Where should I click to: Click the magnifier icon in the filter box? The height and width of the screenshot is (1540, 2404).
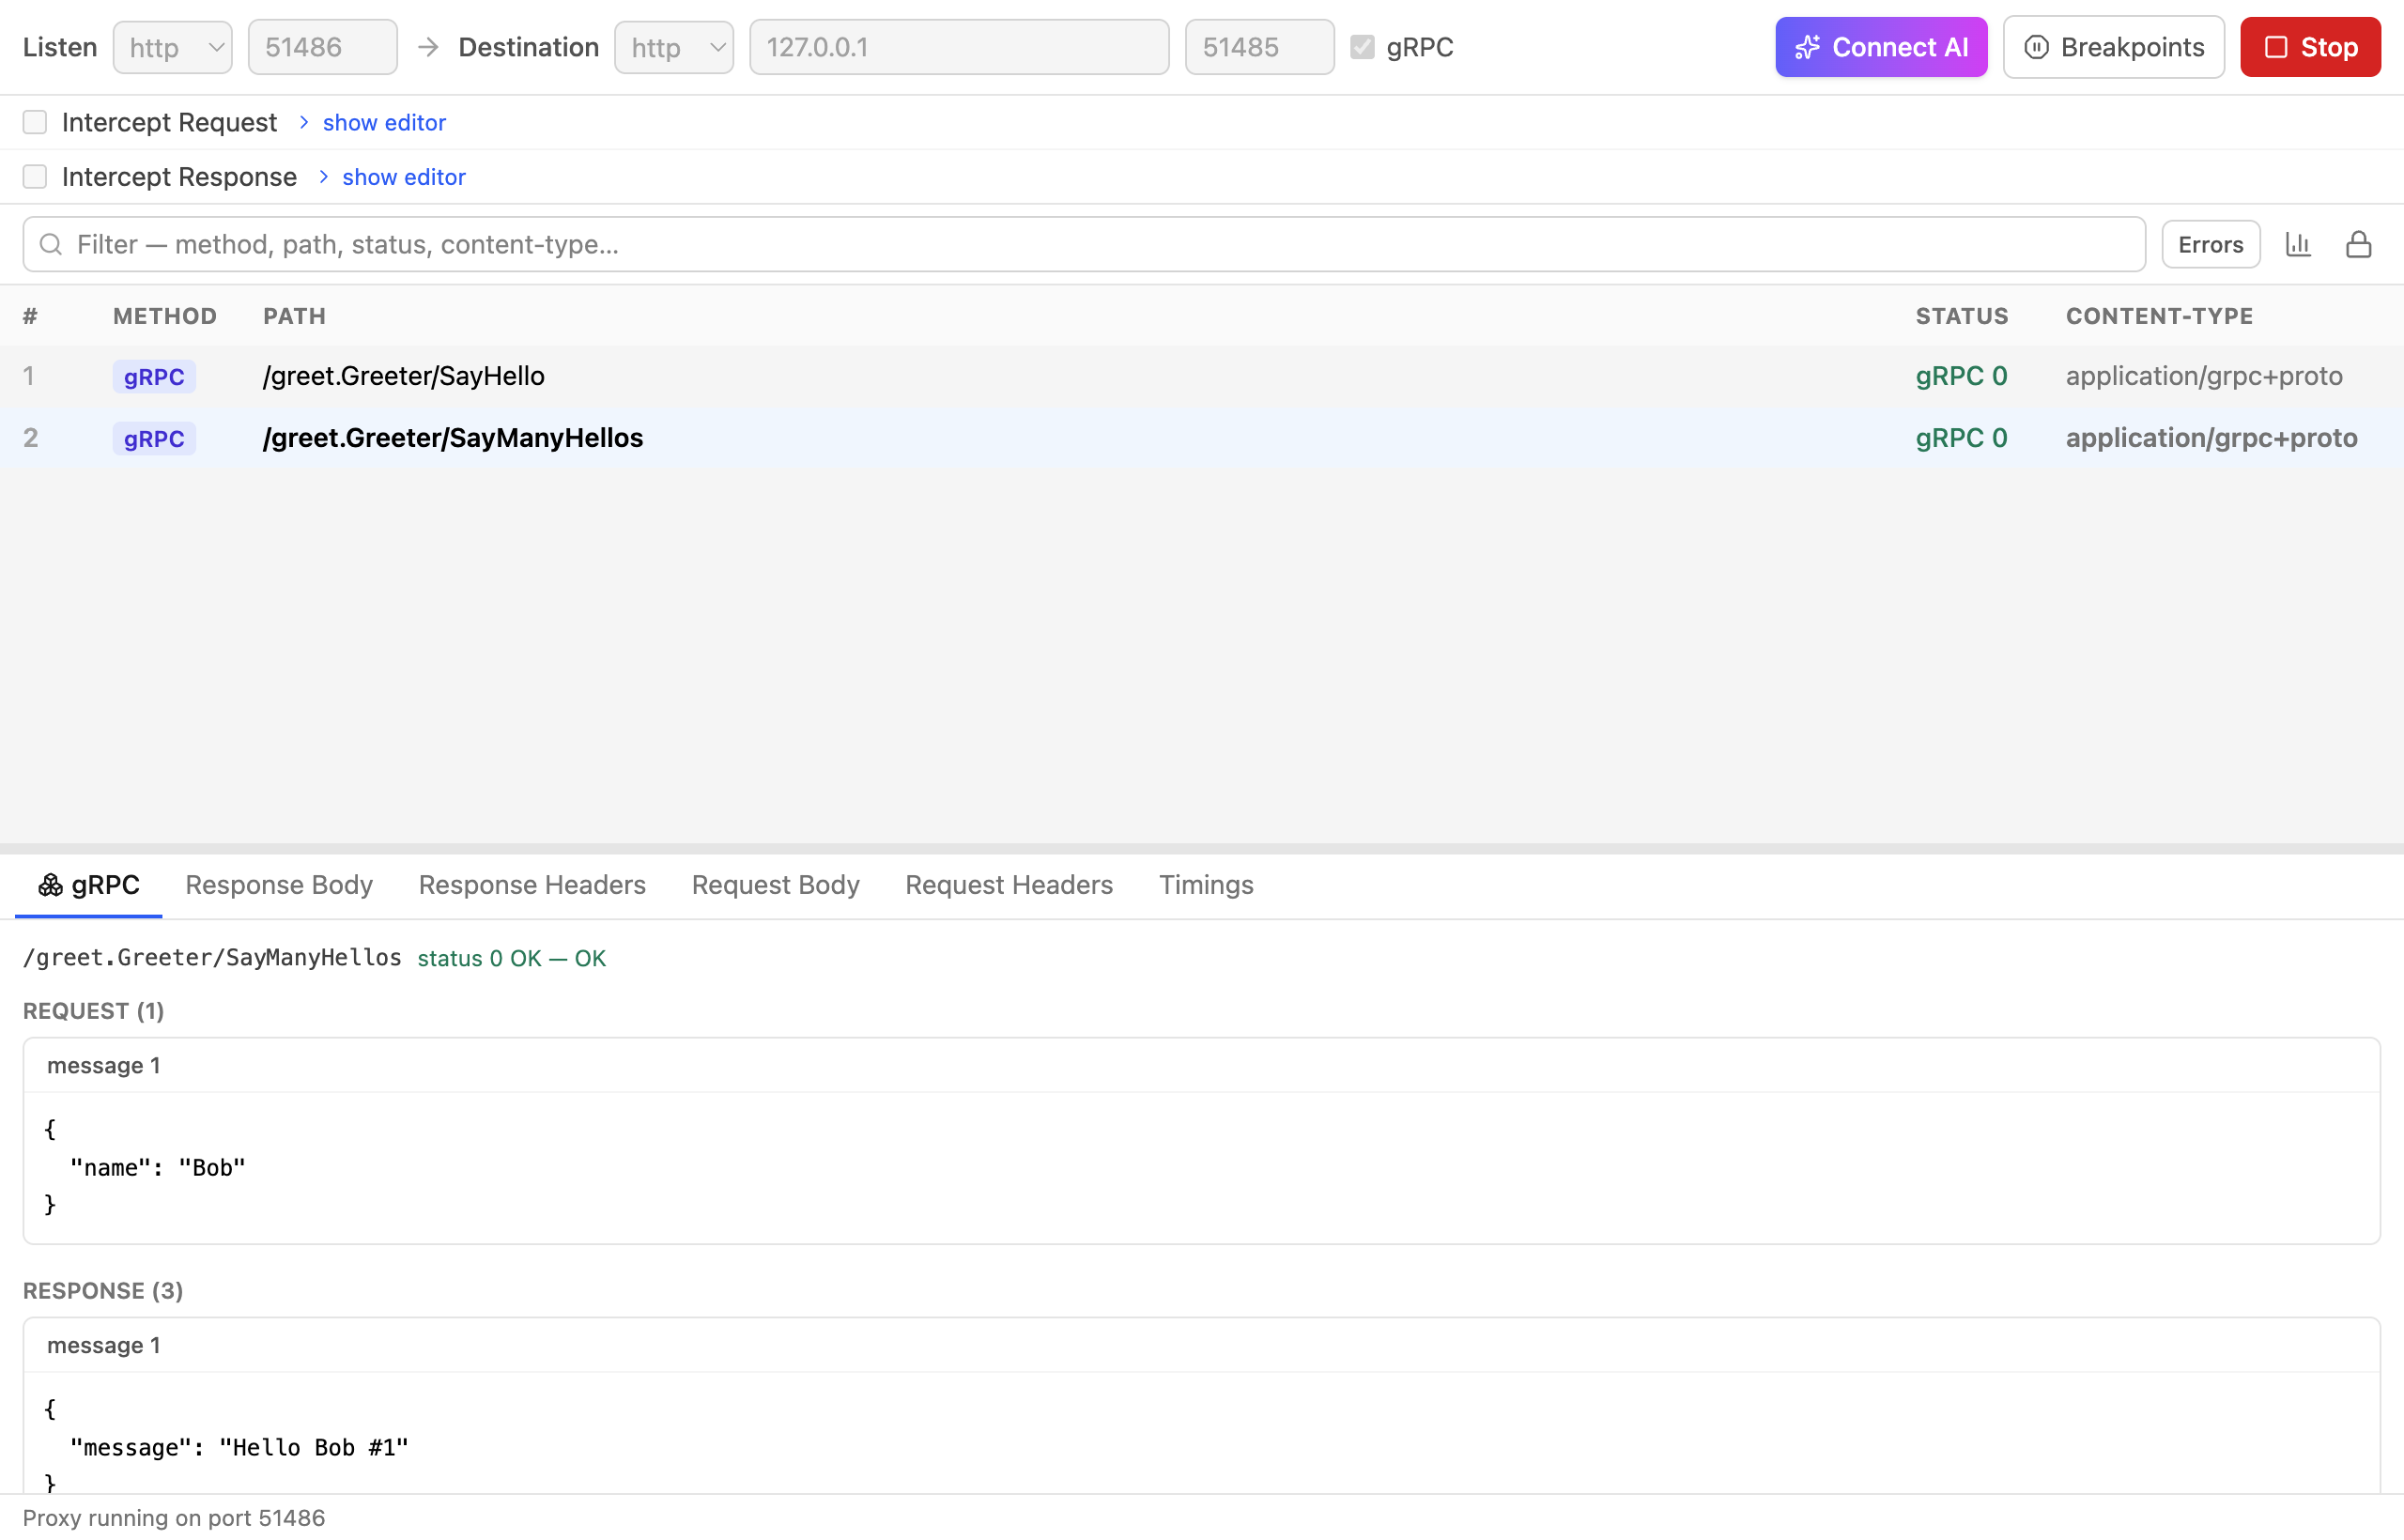[51, 244]
